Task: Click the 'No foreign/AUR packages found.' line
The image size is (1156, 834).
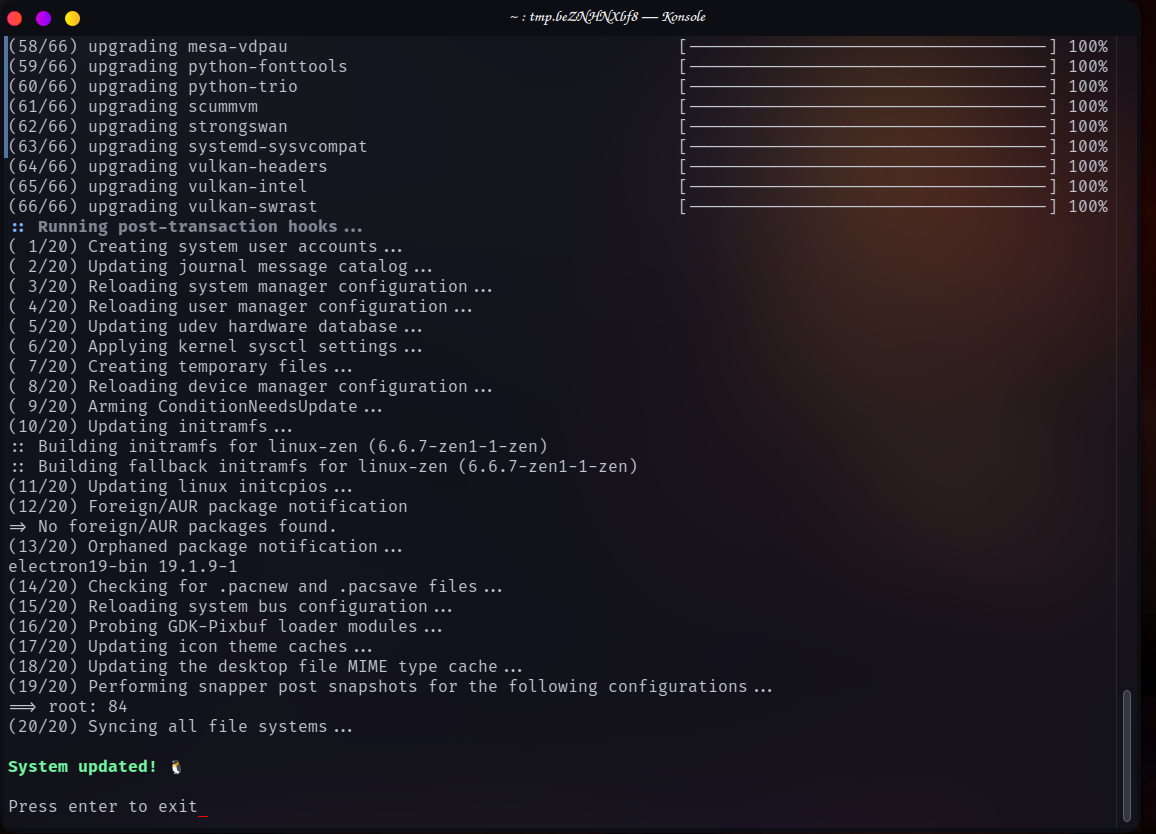Action: (173, 527)
